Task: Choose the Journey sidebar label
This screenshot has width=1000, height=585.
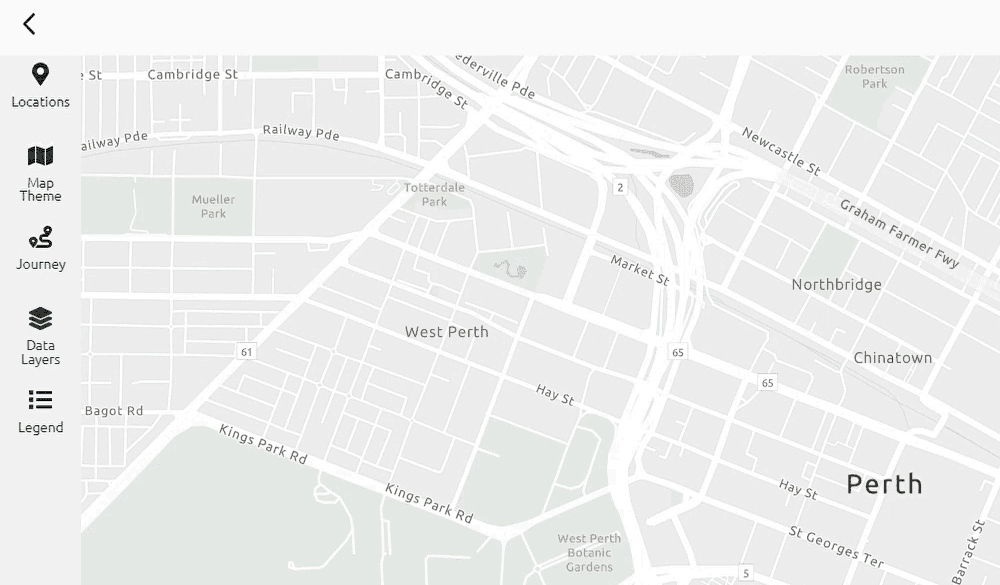Action: click(41, 265)
